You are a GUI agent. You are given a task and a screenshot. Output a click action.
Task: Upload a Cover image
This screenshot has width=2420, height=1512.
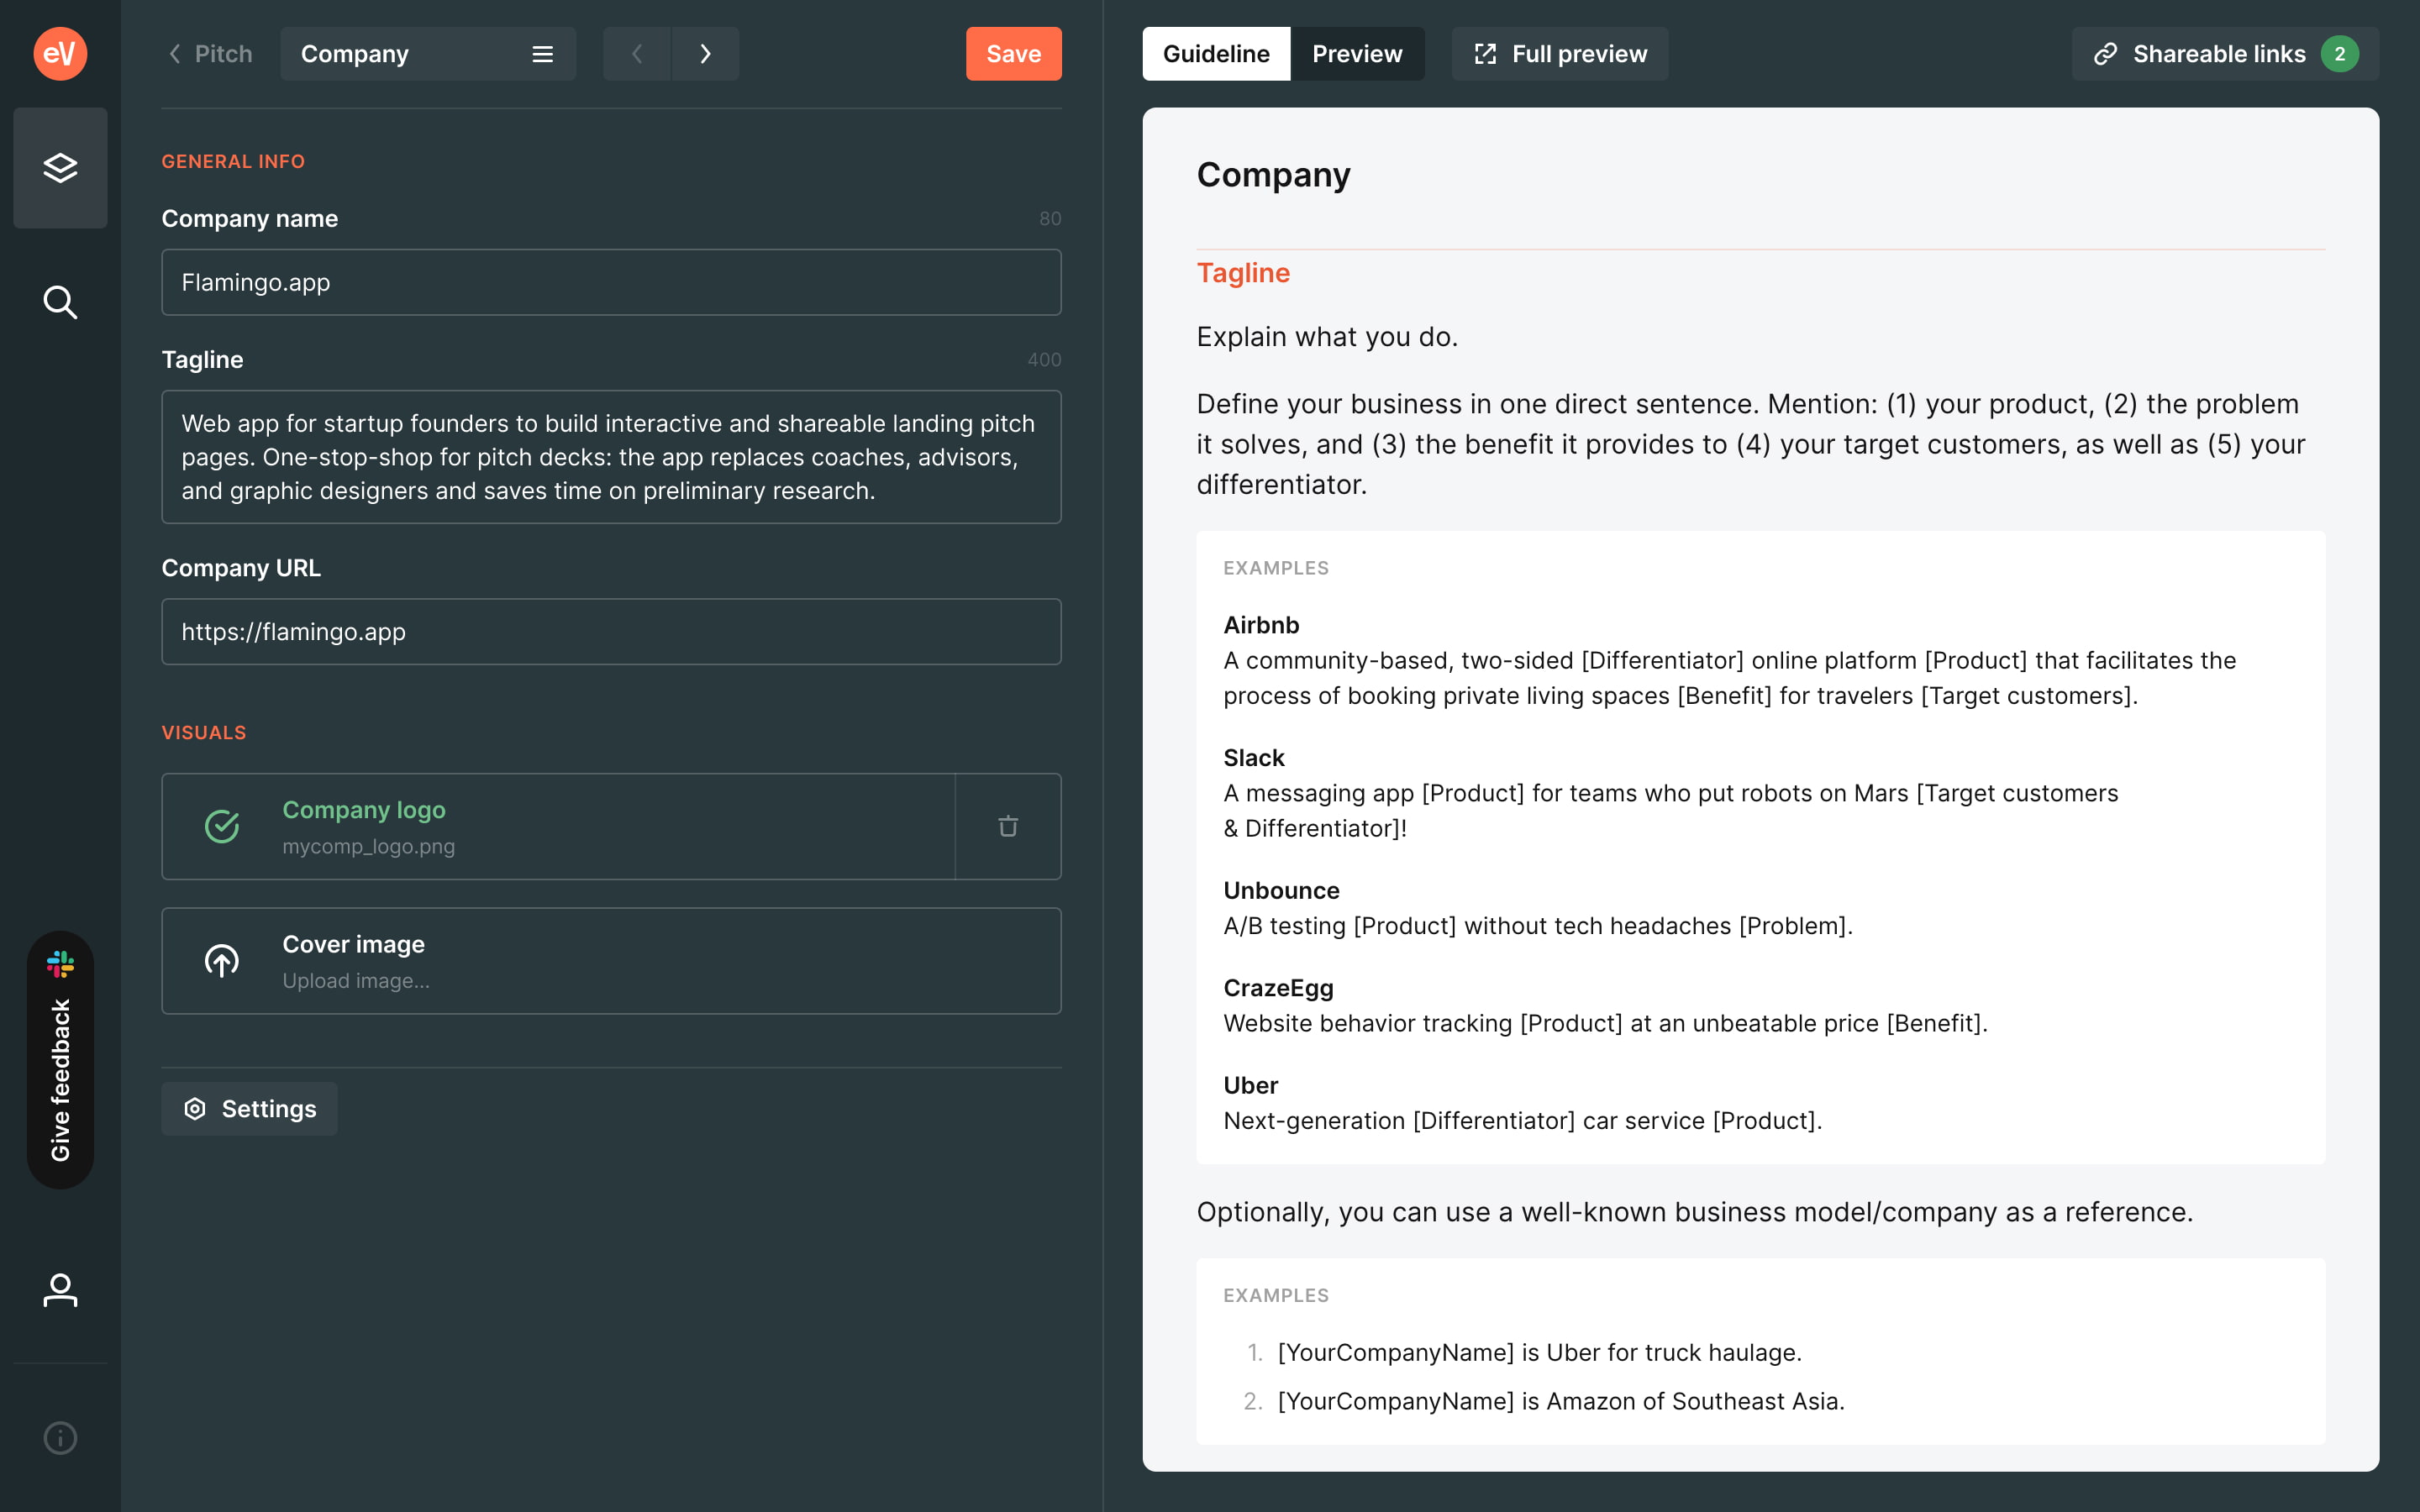coord(611,961)
